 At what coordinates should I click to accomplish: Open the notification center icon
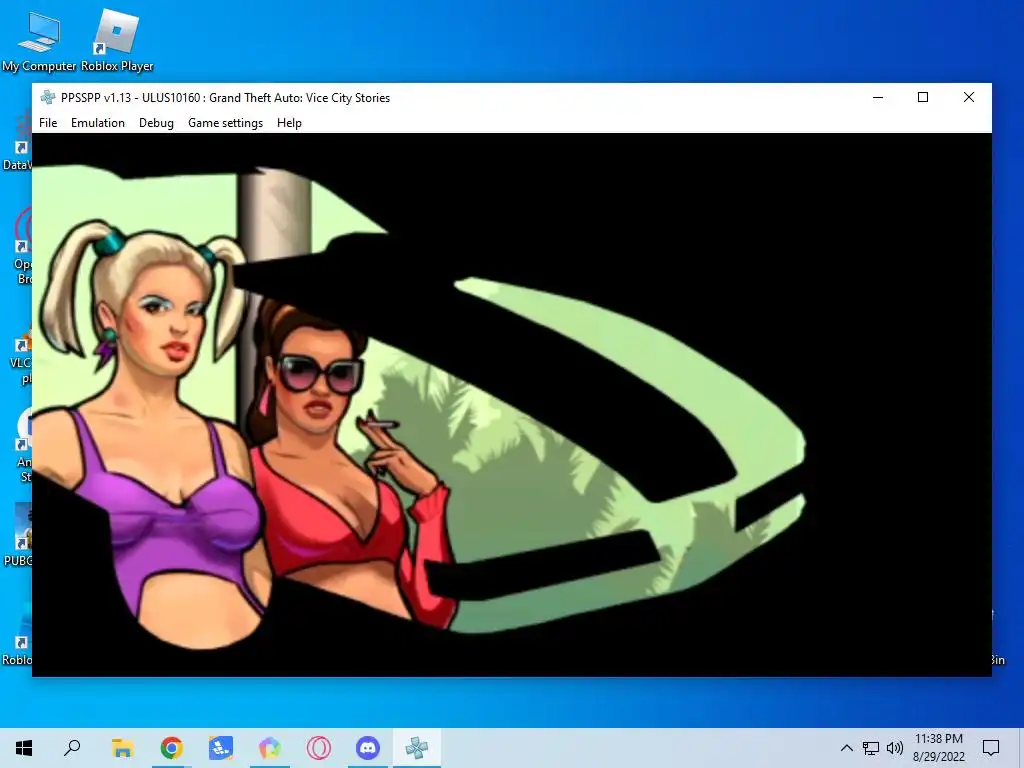point(991,748)
